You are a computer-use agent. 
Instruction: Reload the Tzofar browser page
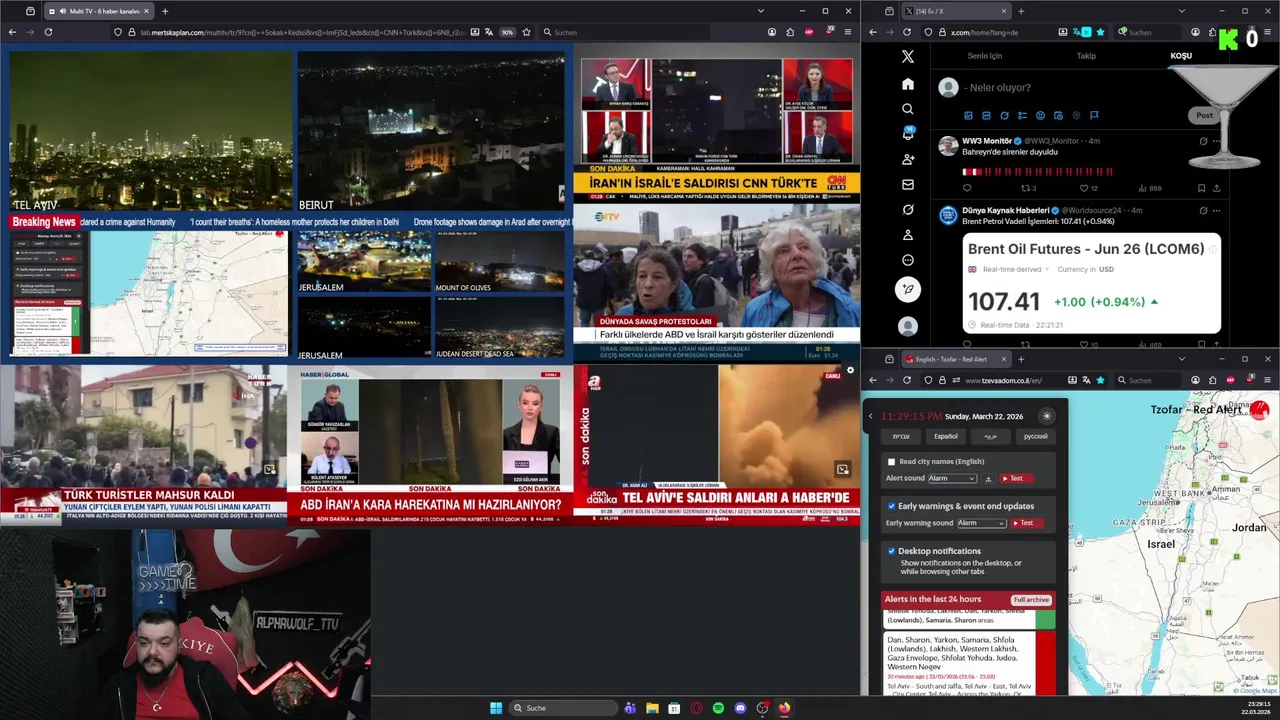pos(907,380)
